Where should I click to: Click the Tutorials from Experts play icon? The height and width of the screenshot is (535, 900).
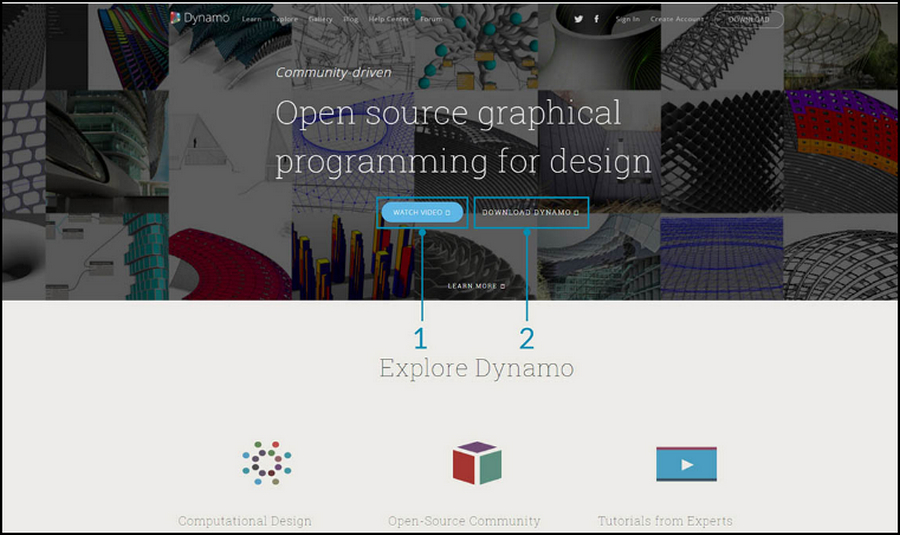686,464
